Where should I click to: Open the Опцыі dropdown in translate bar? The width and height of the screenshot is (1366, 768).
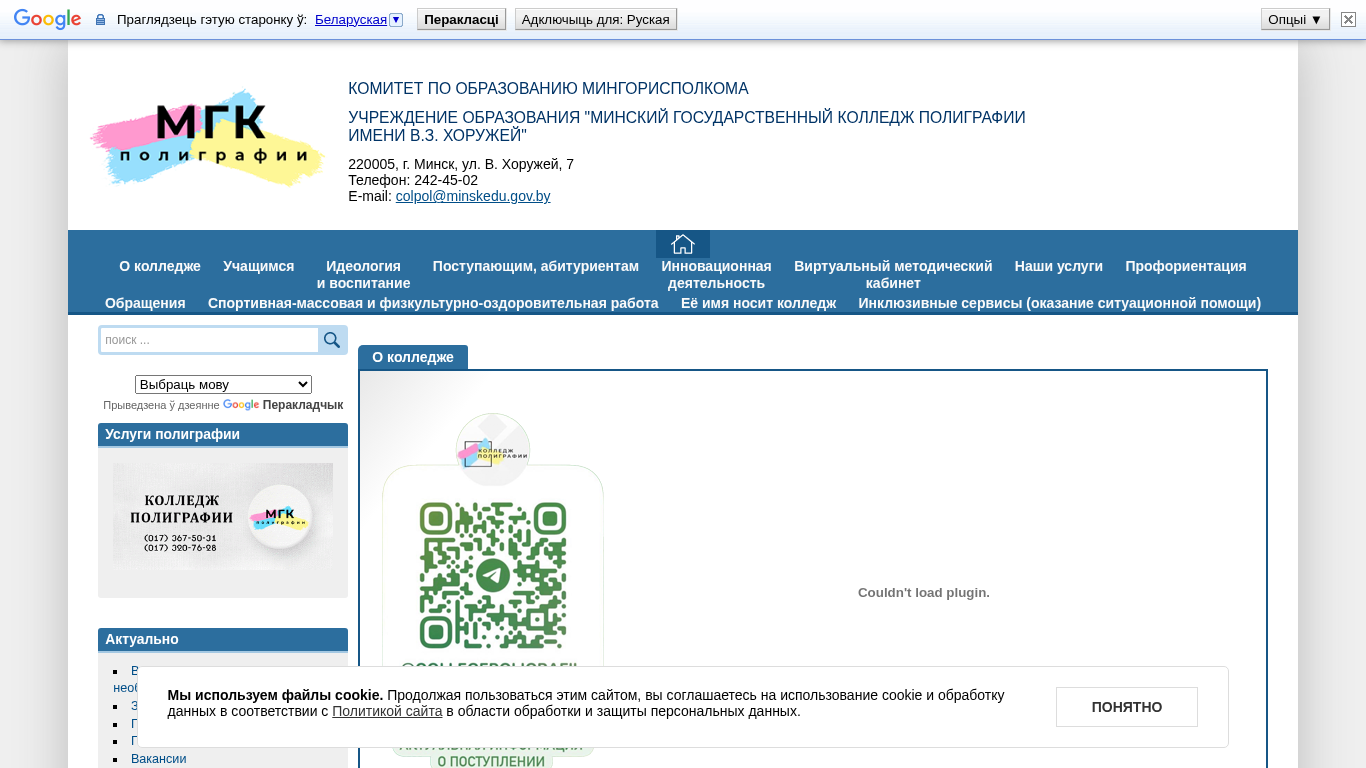(x=1295, y=19)
